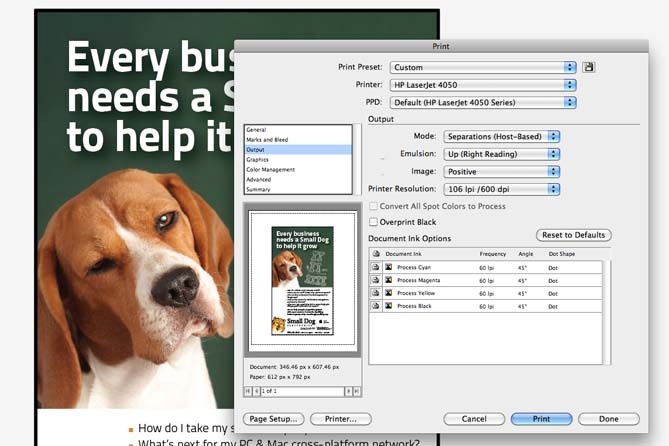Enable Convert All Spot Colors to Process
The image size is (669, 446).
tap(373, 206)
